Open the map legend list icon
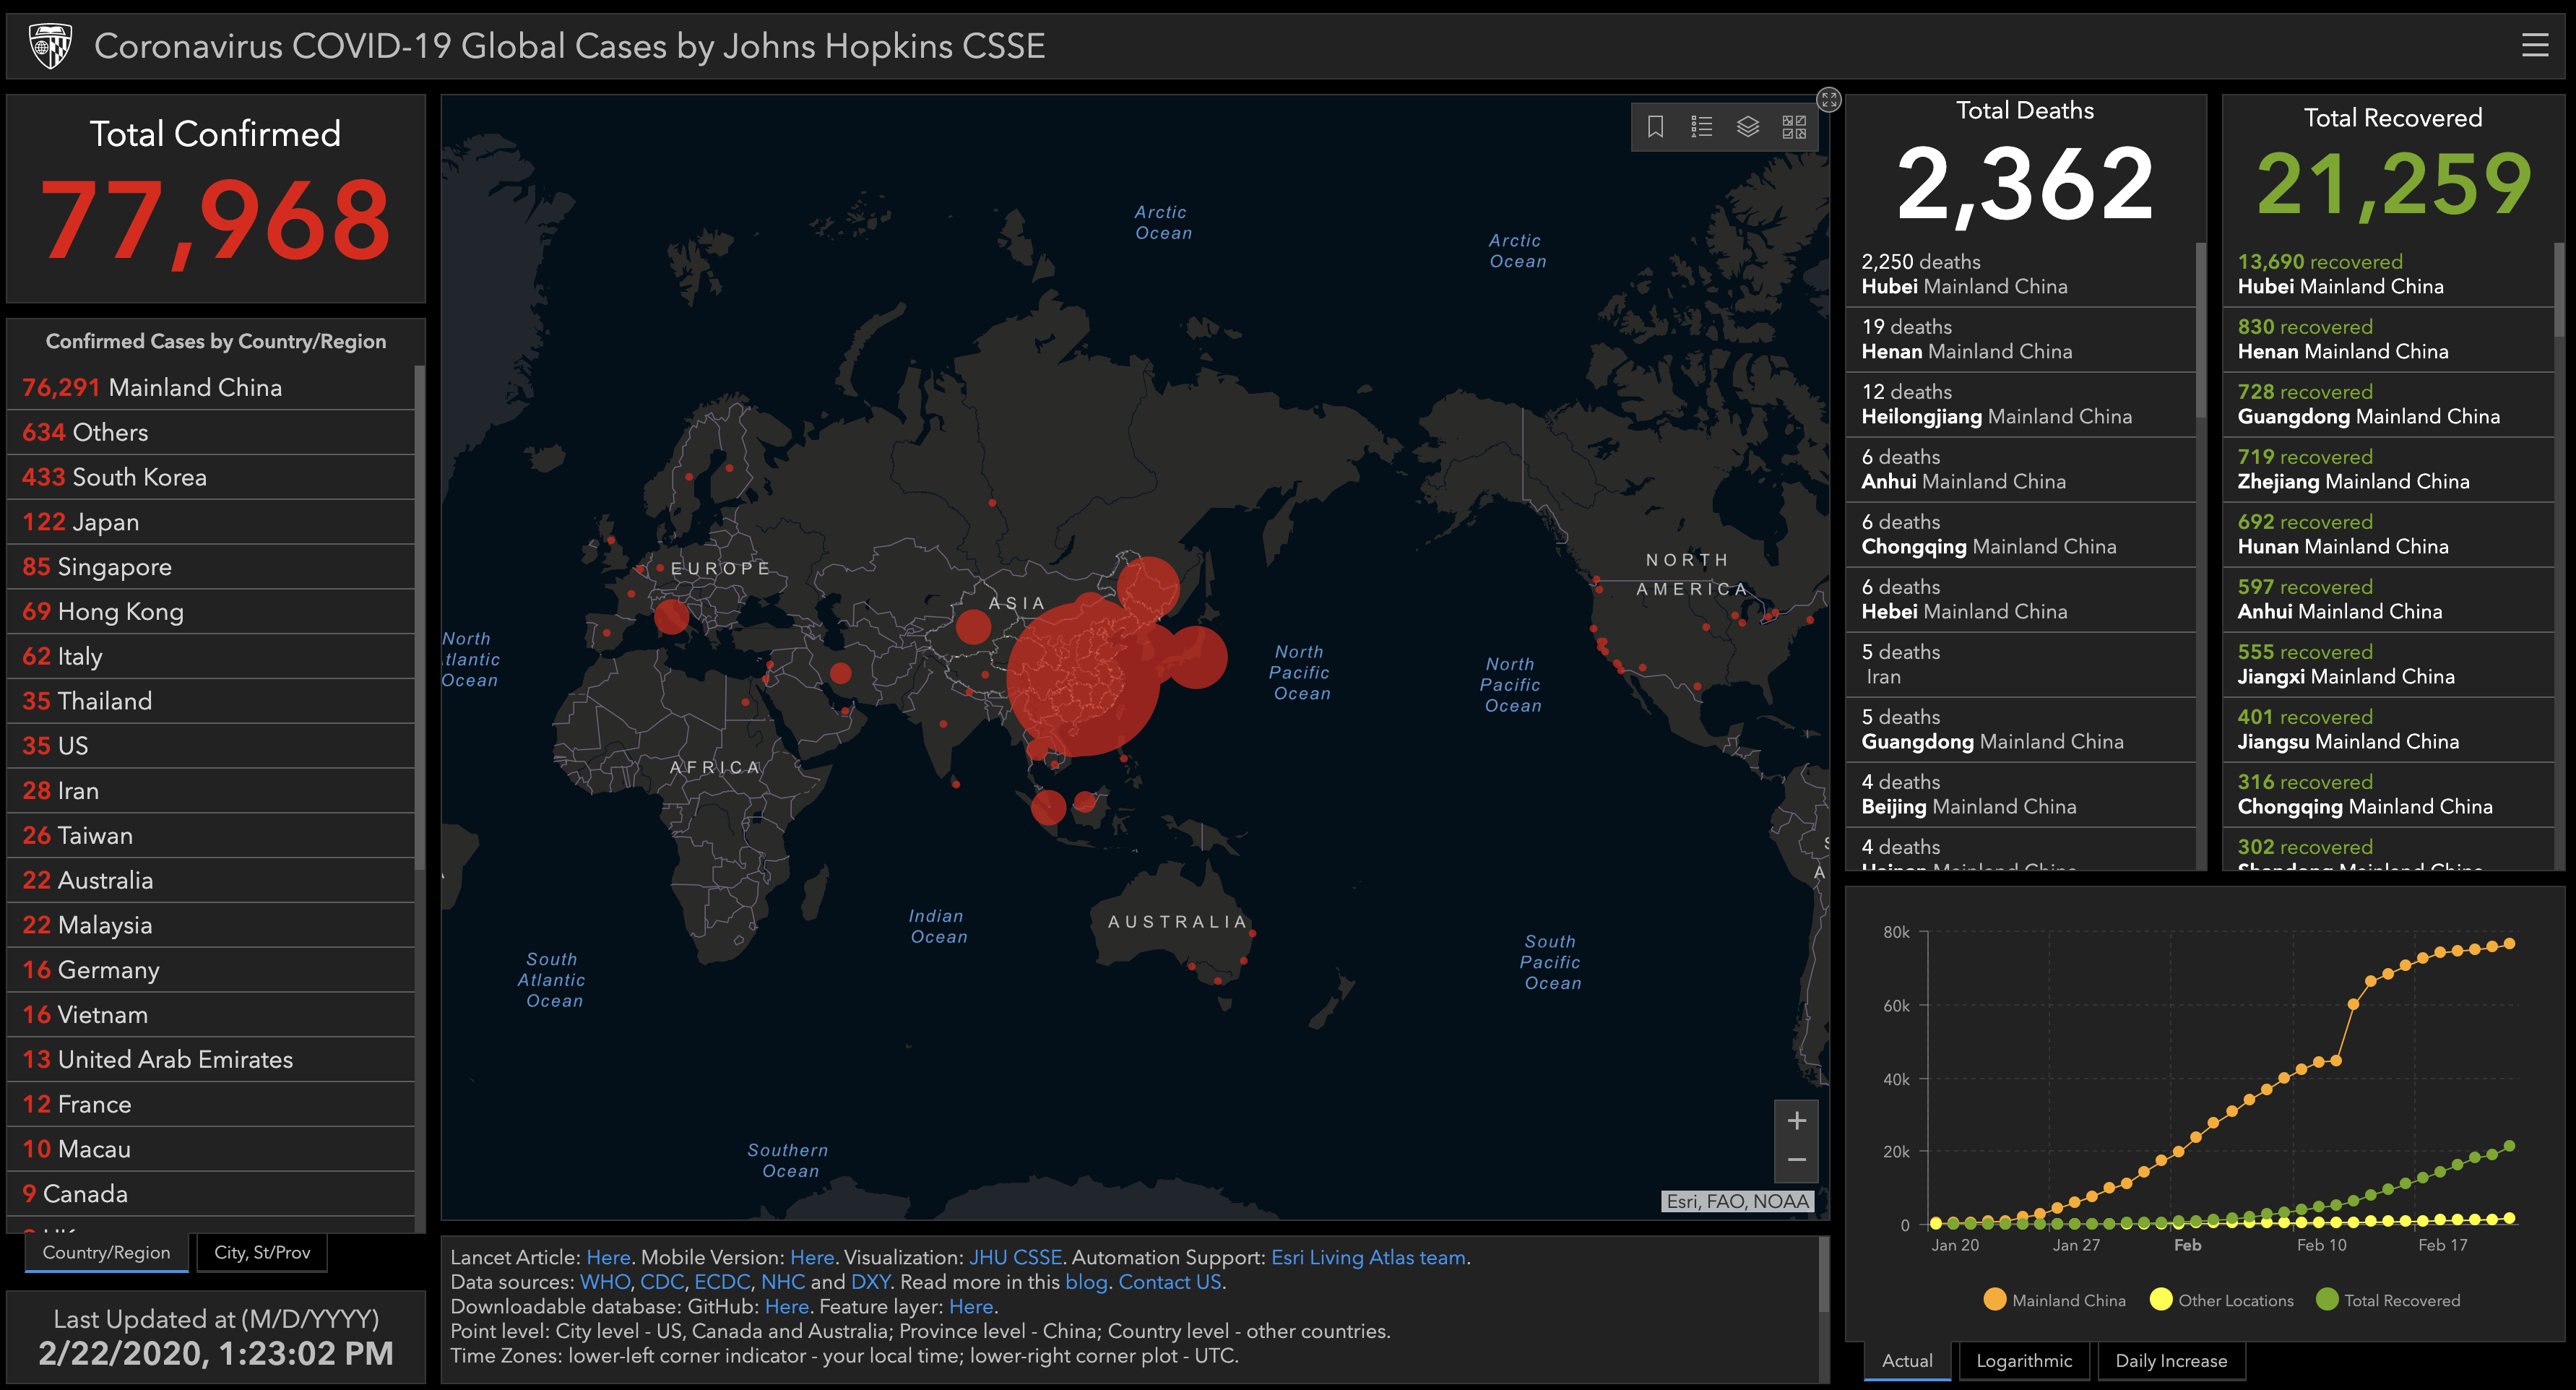 click(x=1702, y=127)
